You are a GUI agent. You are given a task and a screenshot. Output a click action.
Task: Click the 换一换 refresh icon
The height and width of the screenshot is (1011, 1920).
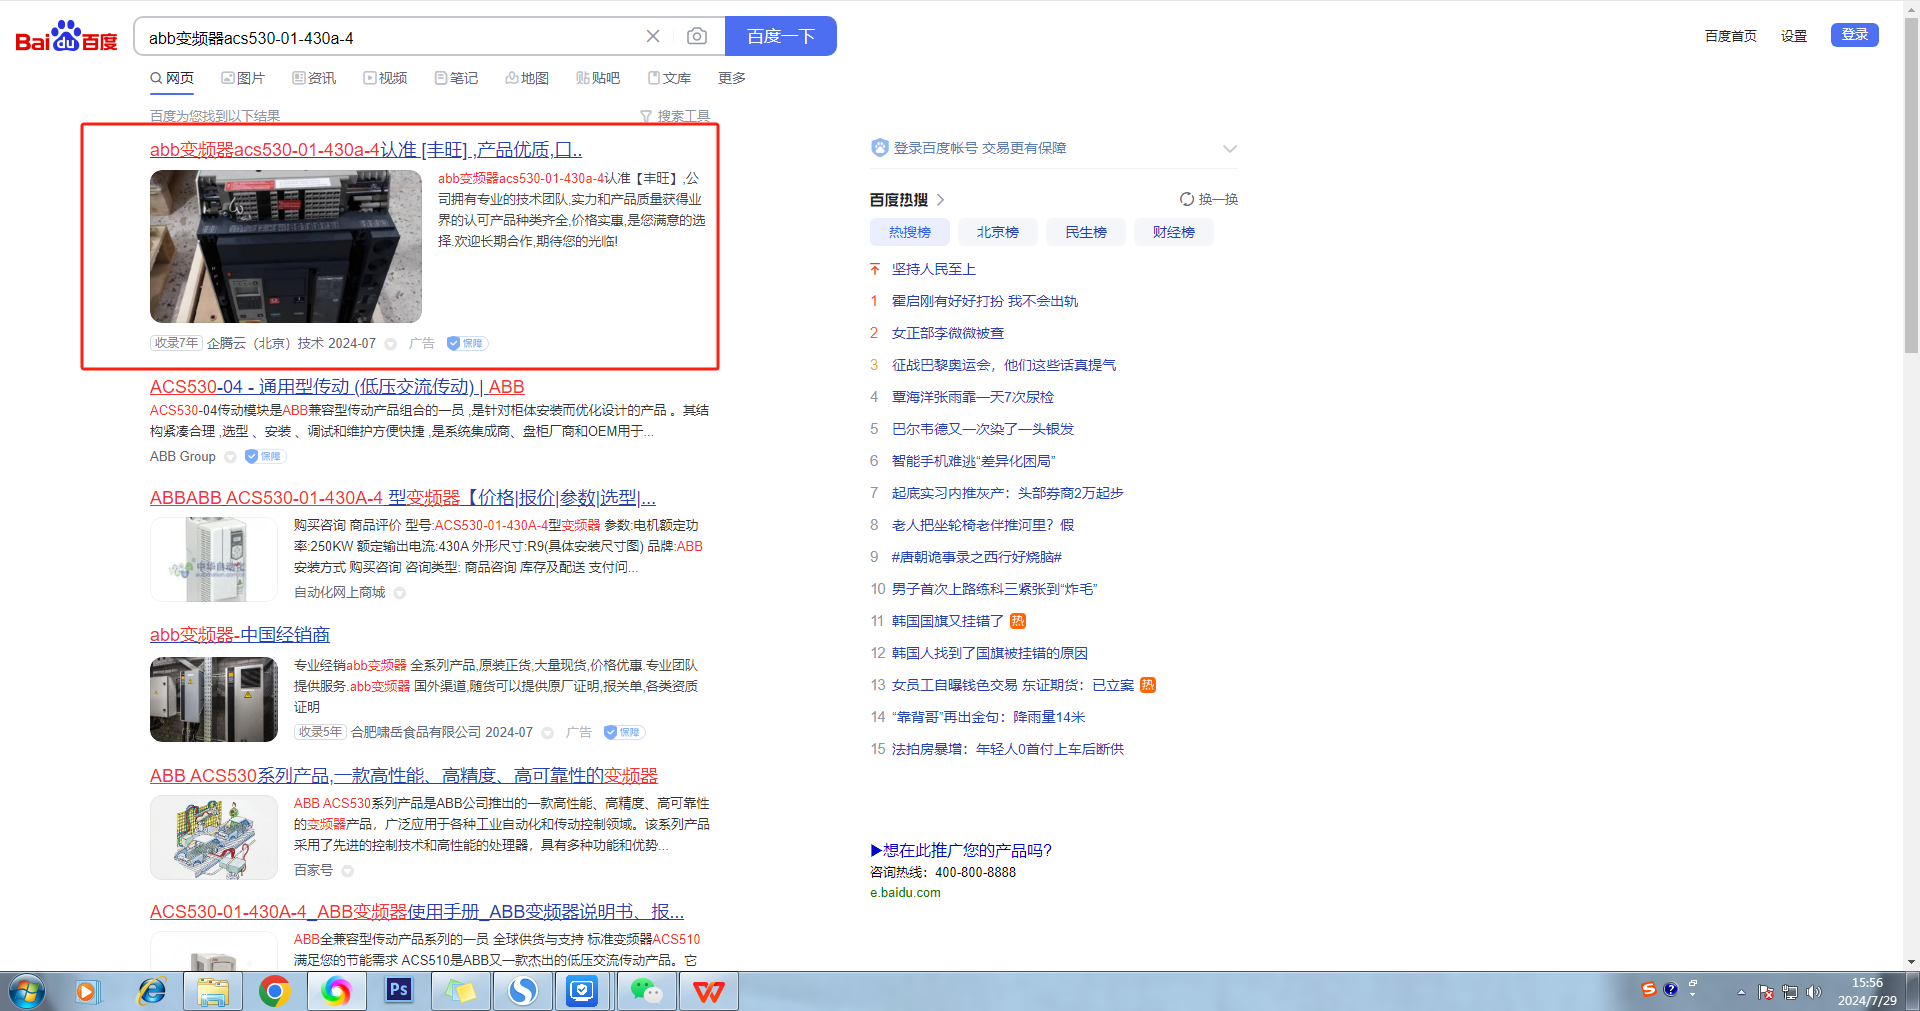click(1187, 199)
